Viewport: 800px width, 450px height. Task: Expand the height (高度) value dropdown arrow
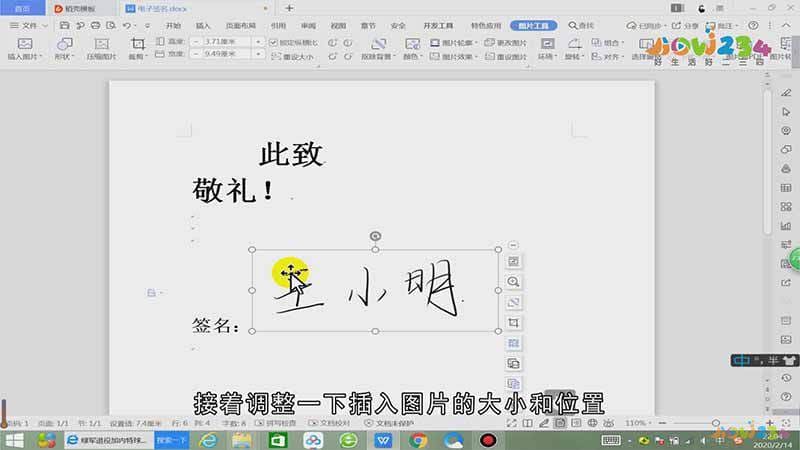pyautogui.click(x=258, y=41)
